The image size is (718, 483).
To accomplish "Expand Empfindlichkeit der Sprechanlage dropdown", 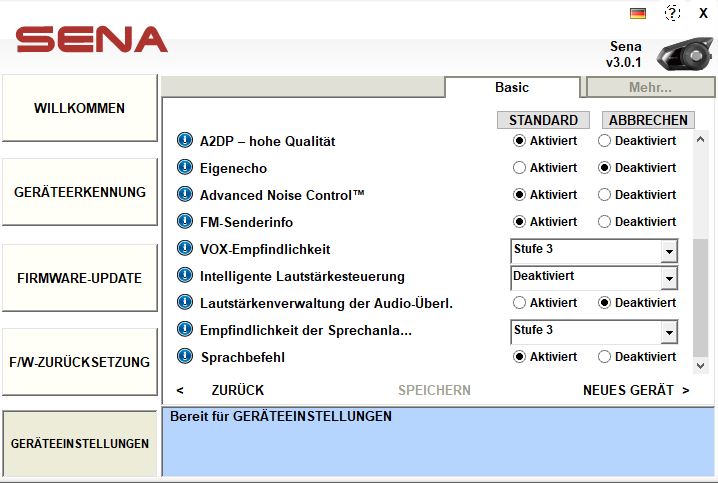I will tap(668, 332).
